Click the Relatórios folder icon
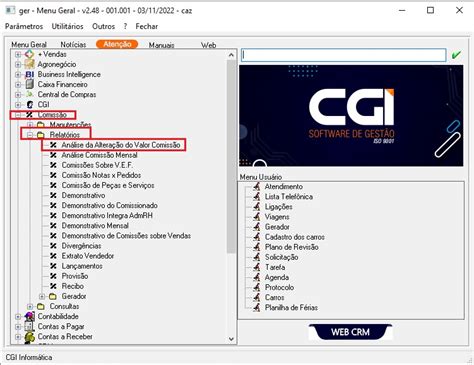 pyautogui.click(x=41, y=135)
